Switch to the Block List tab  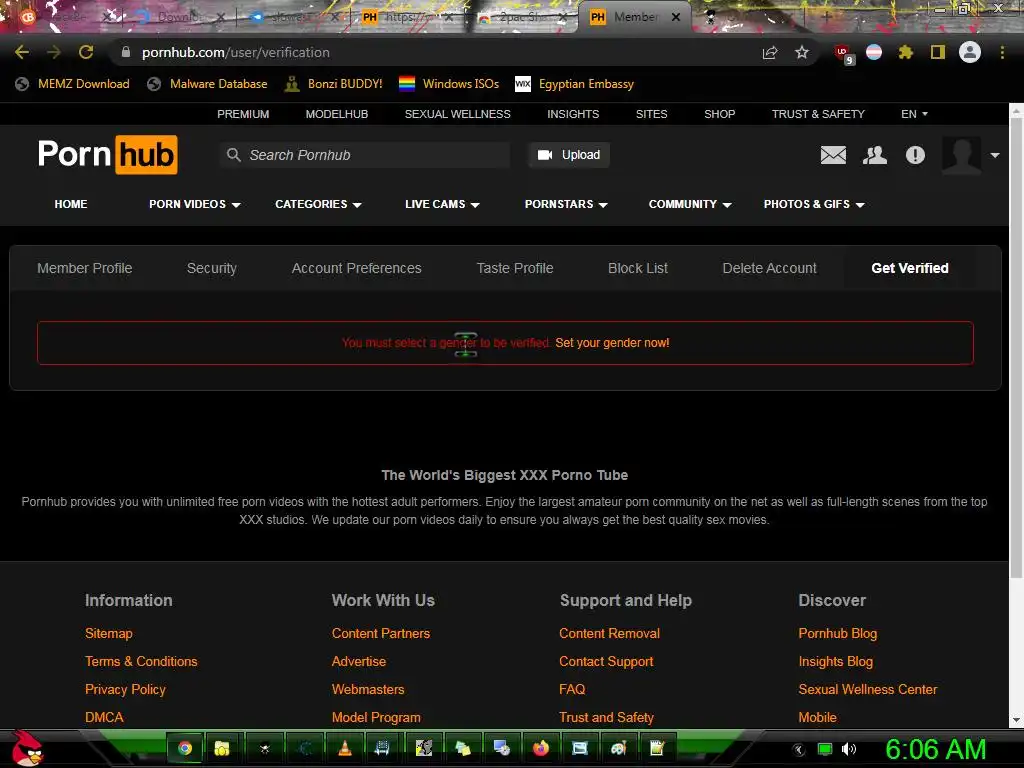[x=637, y=268]
